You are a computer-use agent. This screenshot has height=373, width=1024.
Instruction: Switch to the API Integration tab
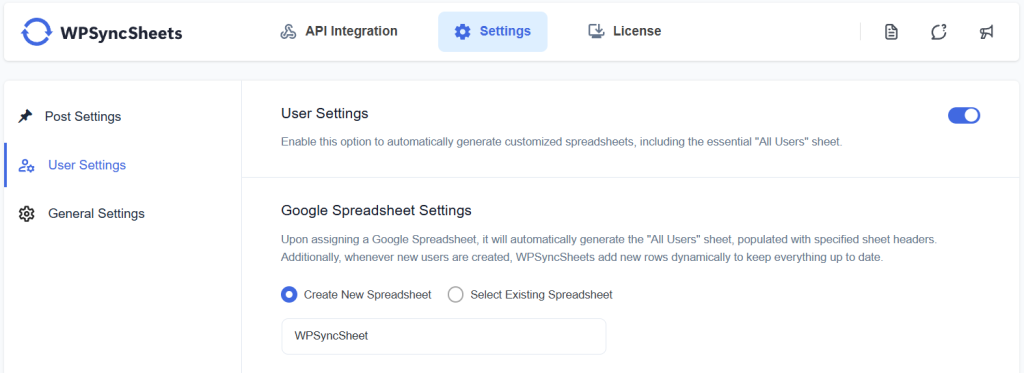pos(339,31)
